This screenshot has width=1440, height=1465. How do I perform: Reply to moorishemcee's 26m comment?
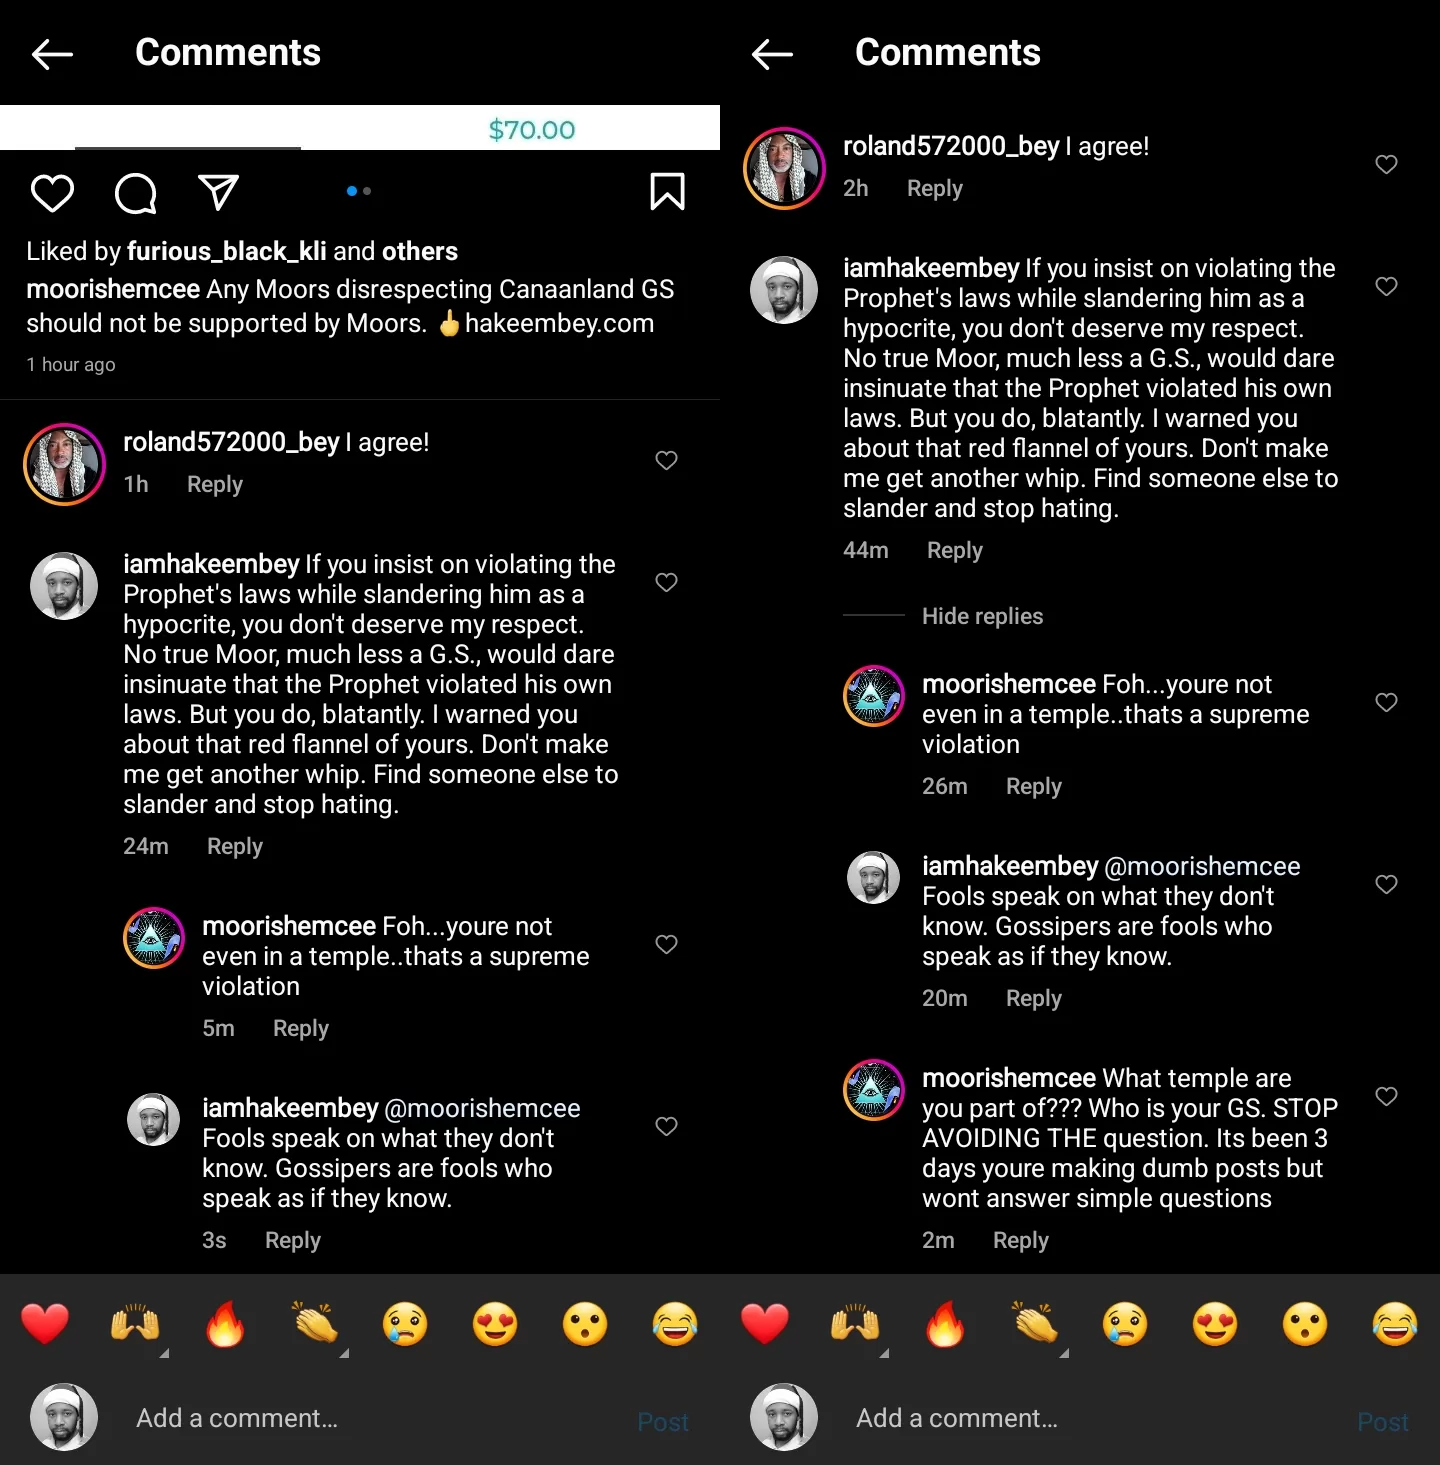coord(1034,786)
